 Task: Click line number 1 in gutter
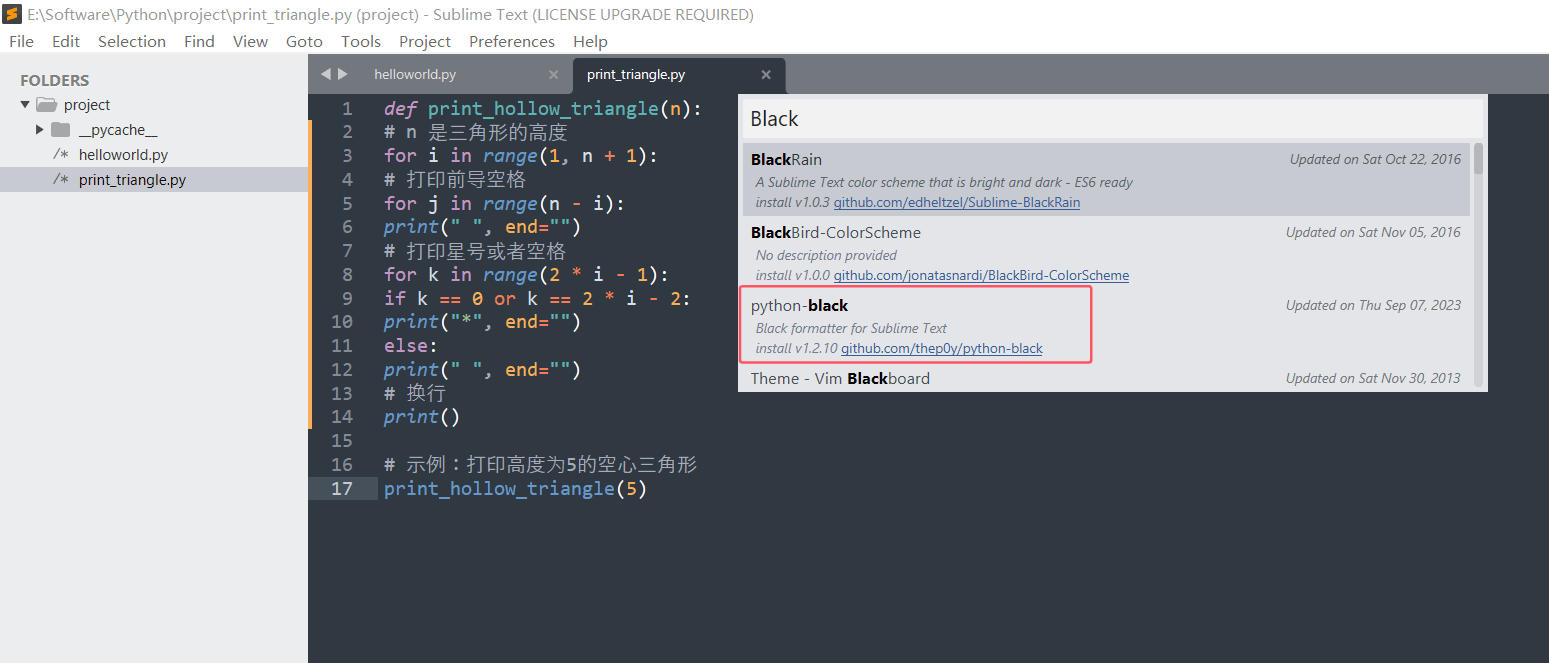pyautogui.click(x=346, y=109)
